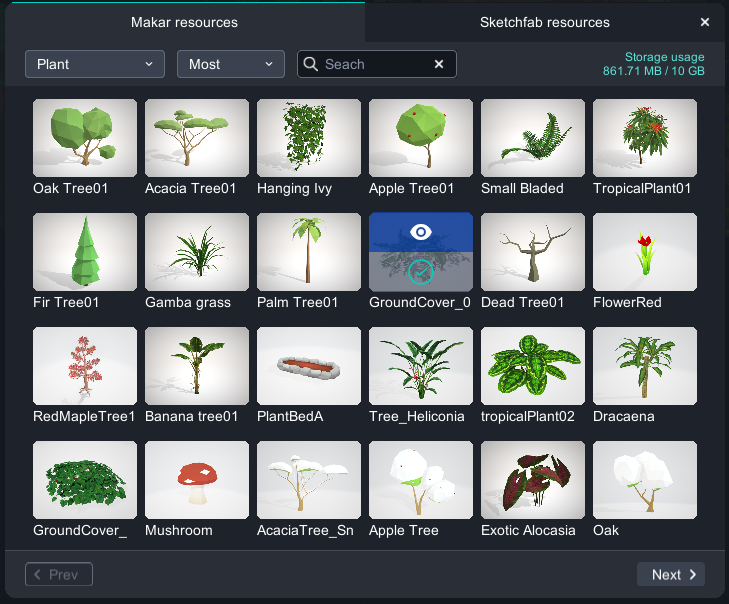Open the Plant category dropdown
Viewport: 729px width, 604px height.
(x=95, y=64)
